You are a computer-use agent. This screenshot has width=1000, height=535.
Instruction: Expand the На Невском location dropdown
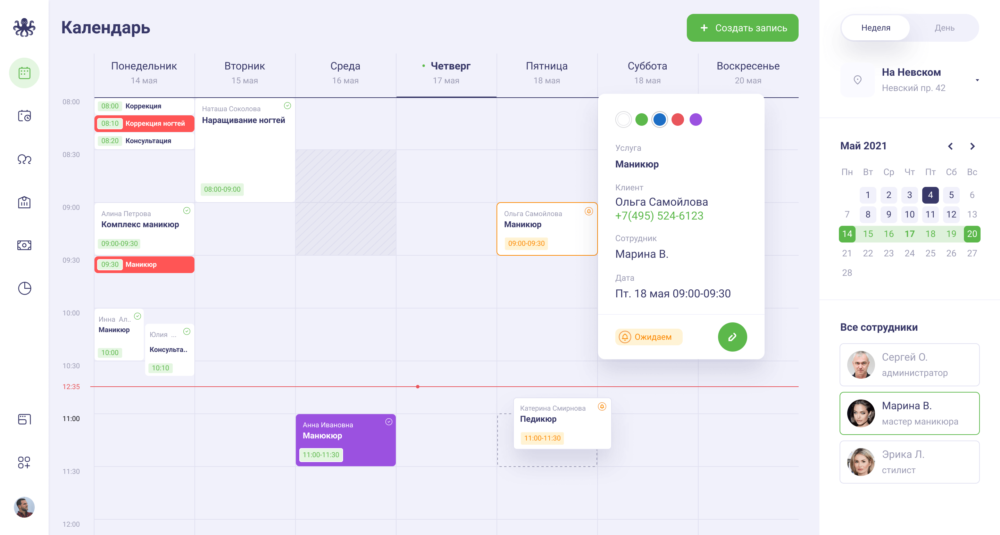point(977,80)
